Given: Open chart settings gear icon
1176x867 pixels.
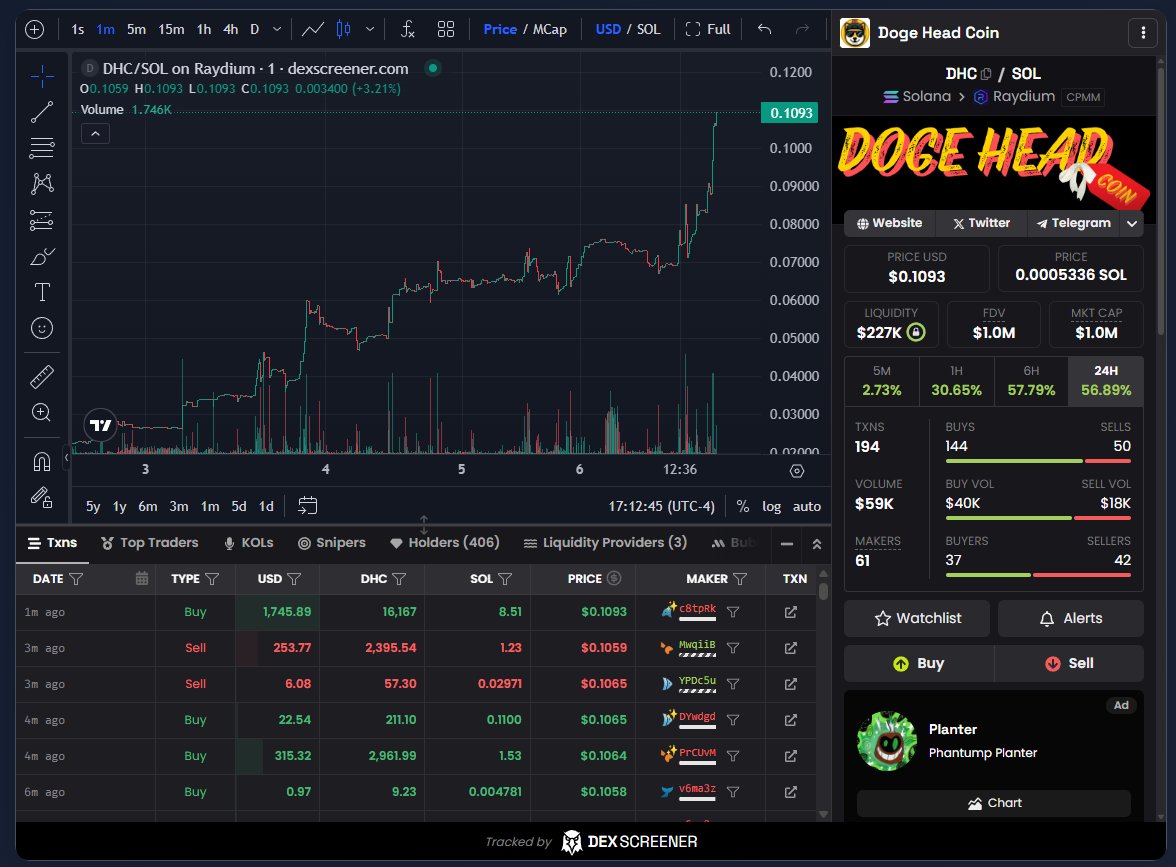Looking at the screenshot, I should pyautogui.click(x=797, y=471).
